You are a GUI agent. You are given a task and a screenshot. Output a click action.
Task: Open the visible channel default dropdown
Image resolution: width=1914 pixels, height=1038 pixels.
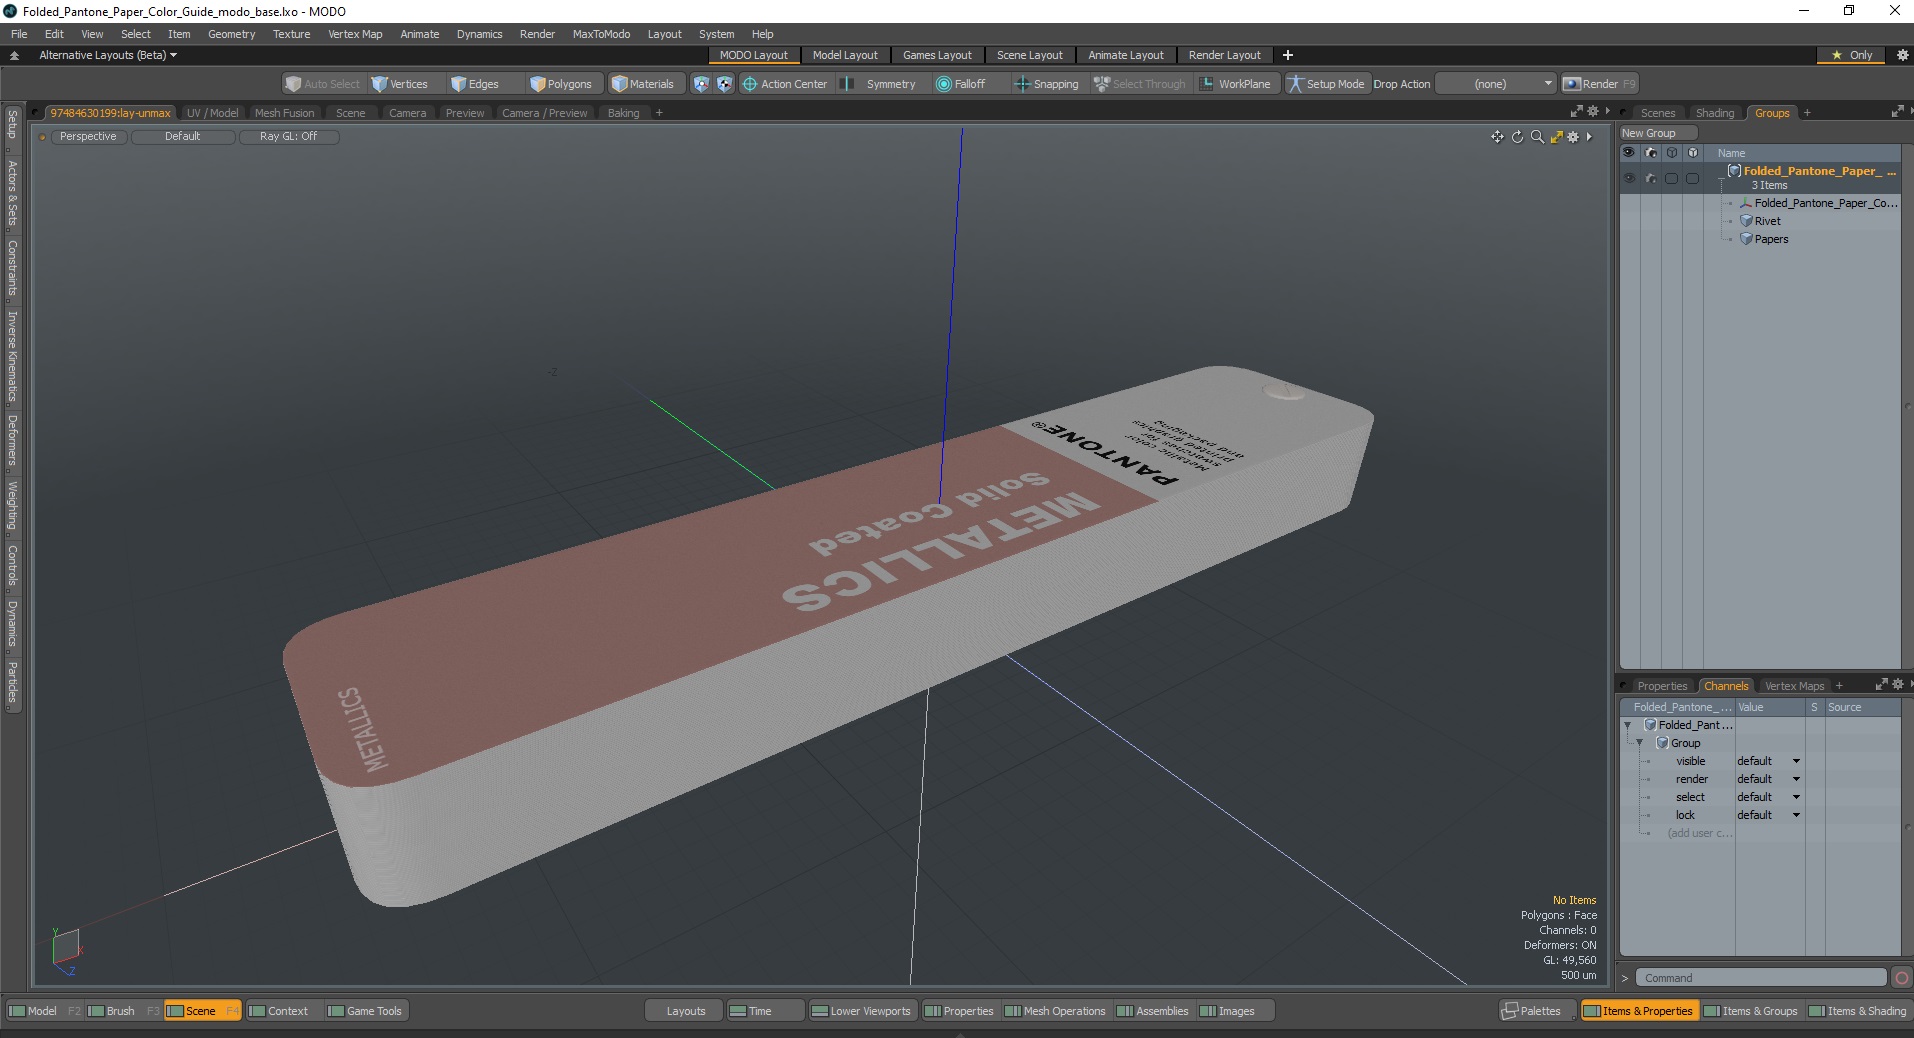click(x=1768, y=761)
